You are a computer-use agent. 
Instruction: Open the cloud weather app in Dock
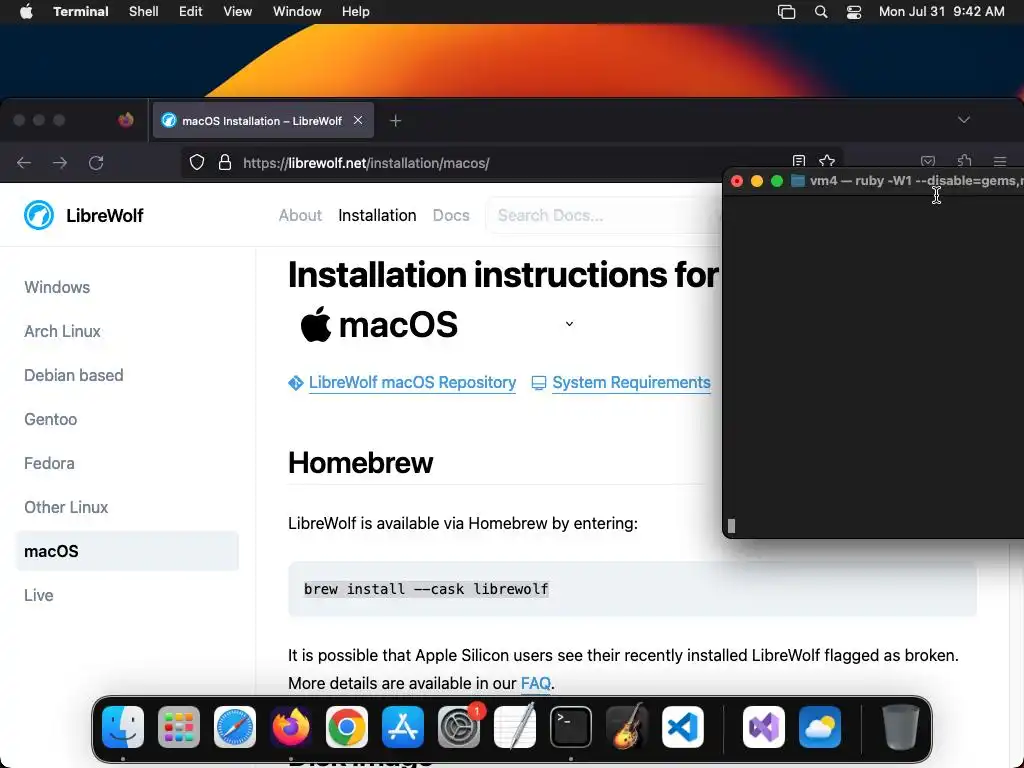[820, 727]
